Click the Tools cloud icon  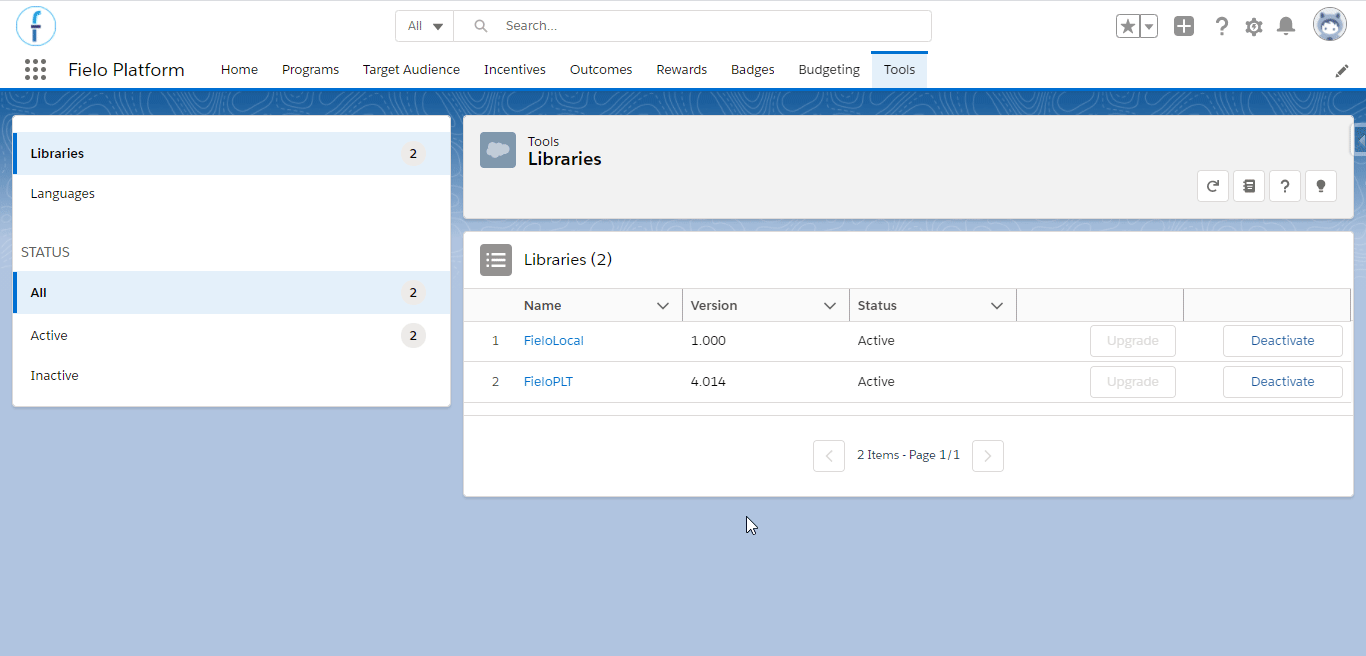pos(498,150)
